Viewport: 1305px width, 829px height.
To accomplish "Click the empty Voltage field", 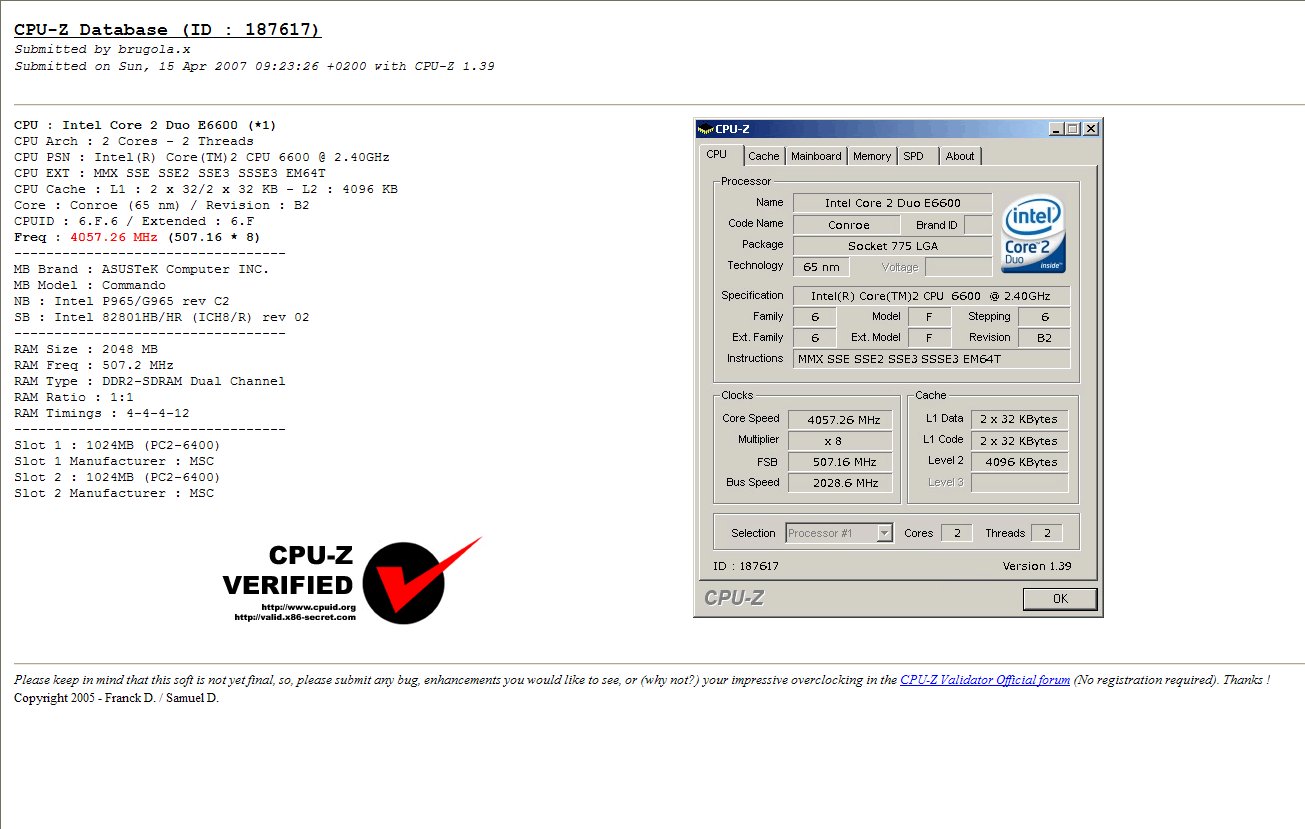I will click(958, 267).
